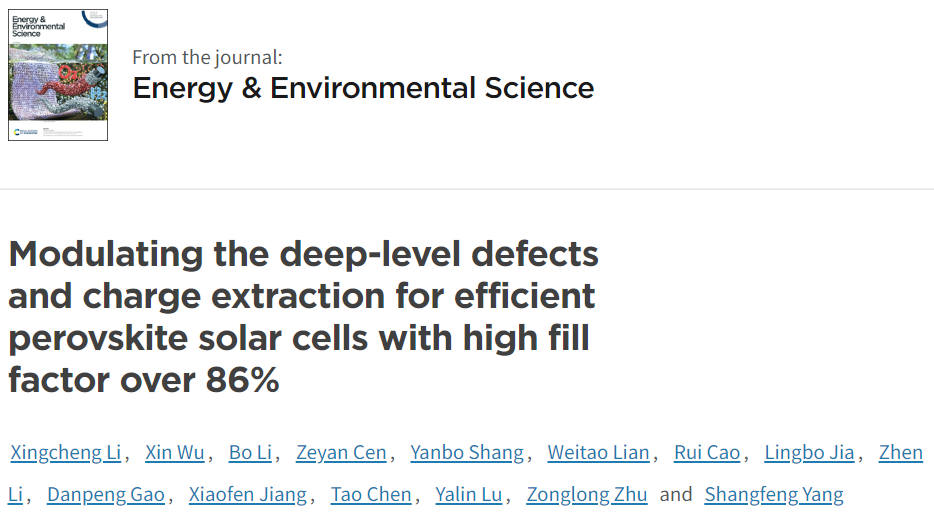Open the journal cover thumbnail image
934x516 pixels.
pyautogui.click(x=58, y=75)
